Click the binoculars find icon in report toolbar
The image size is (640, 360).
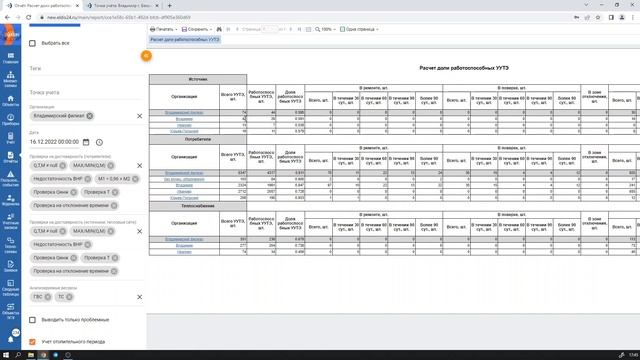click(x=219, y=29)
